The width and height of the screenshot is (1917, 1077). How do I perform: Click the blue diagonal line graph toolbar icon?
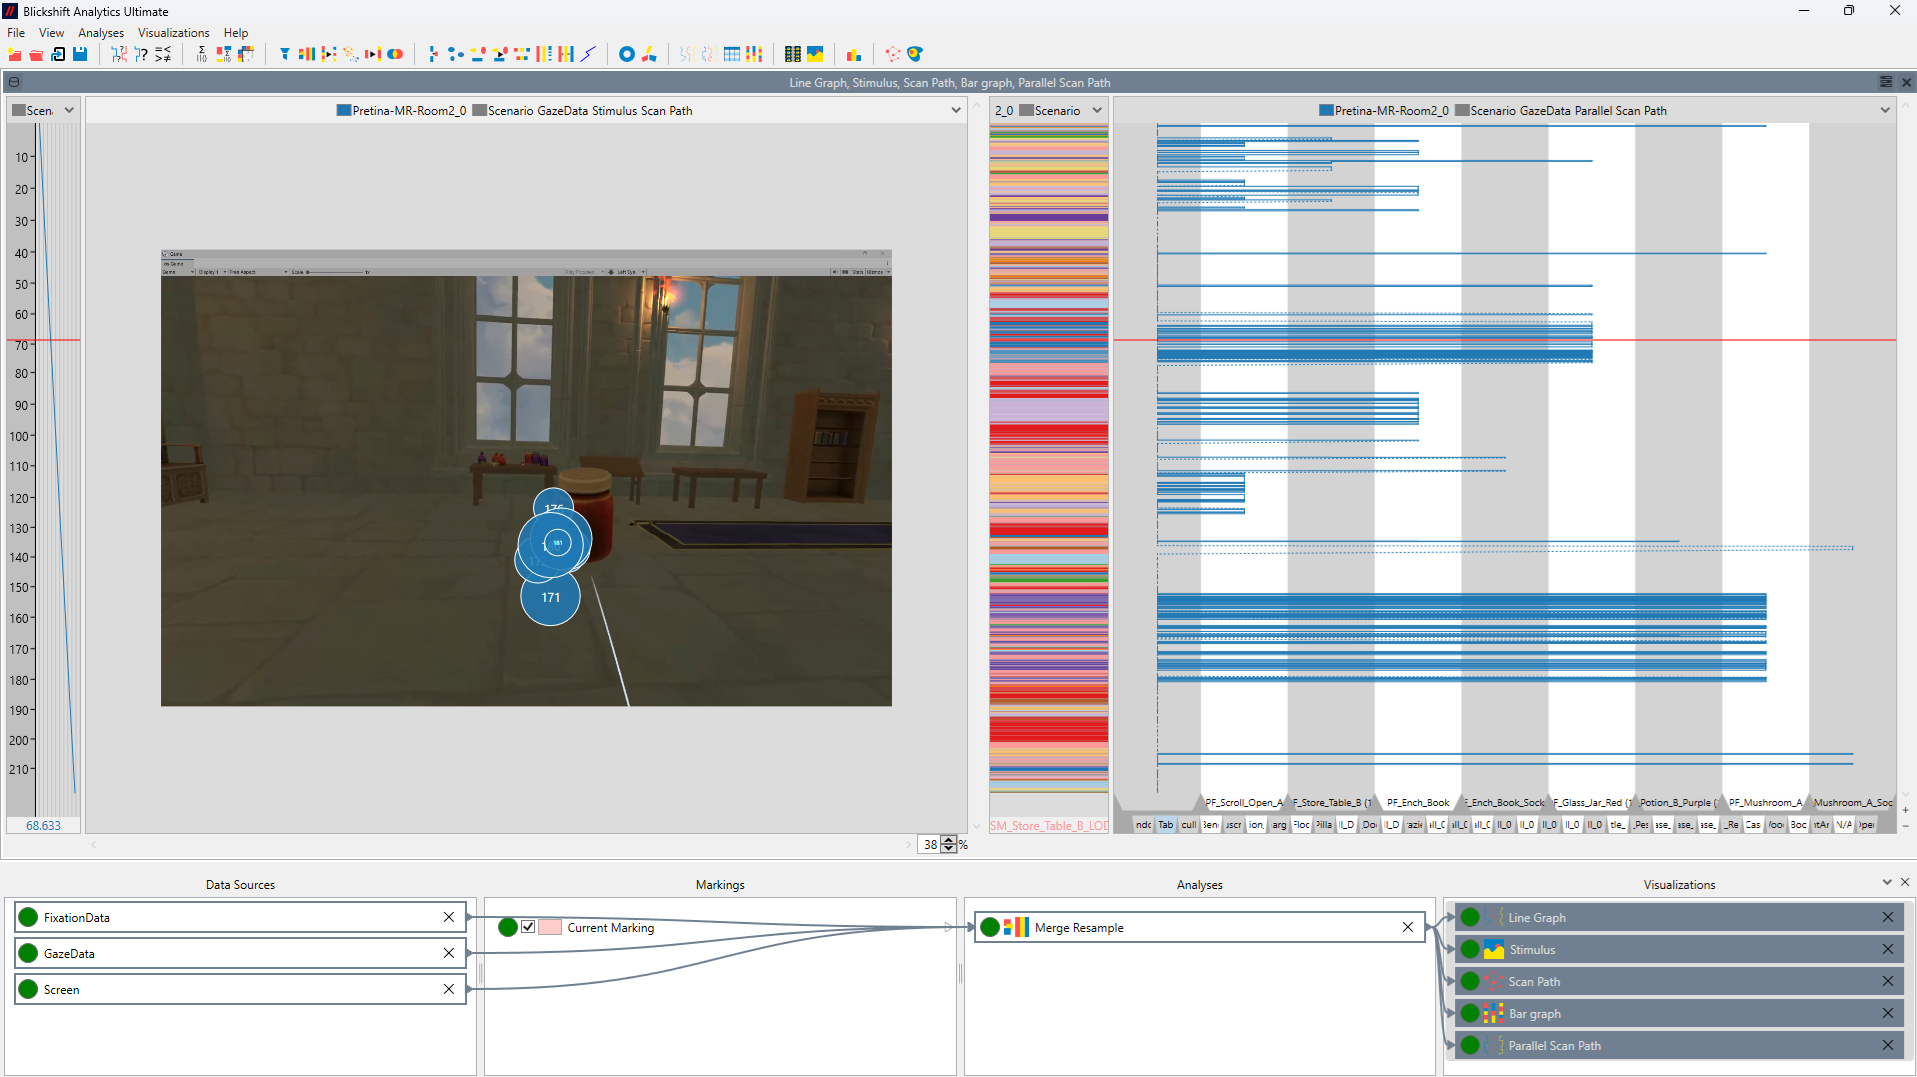point(588,54)
